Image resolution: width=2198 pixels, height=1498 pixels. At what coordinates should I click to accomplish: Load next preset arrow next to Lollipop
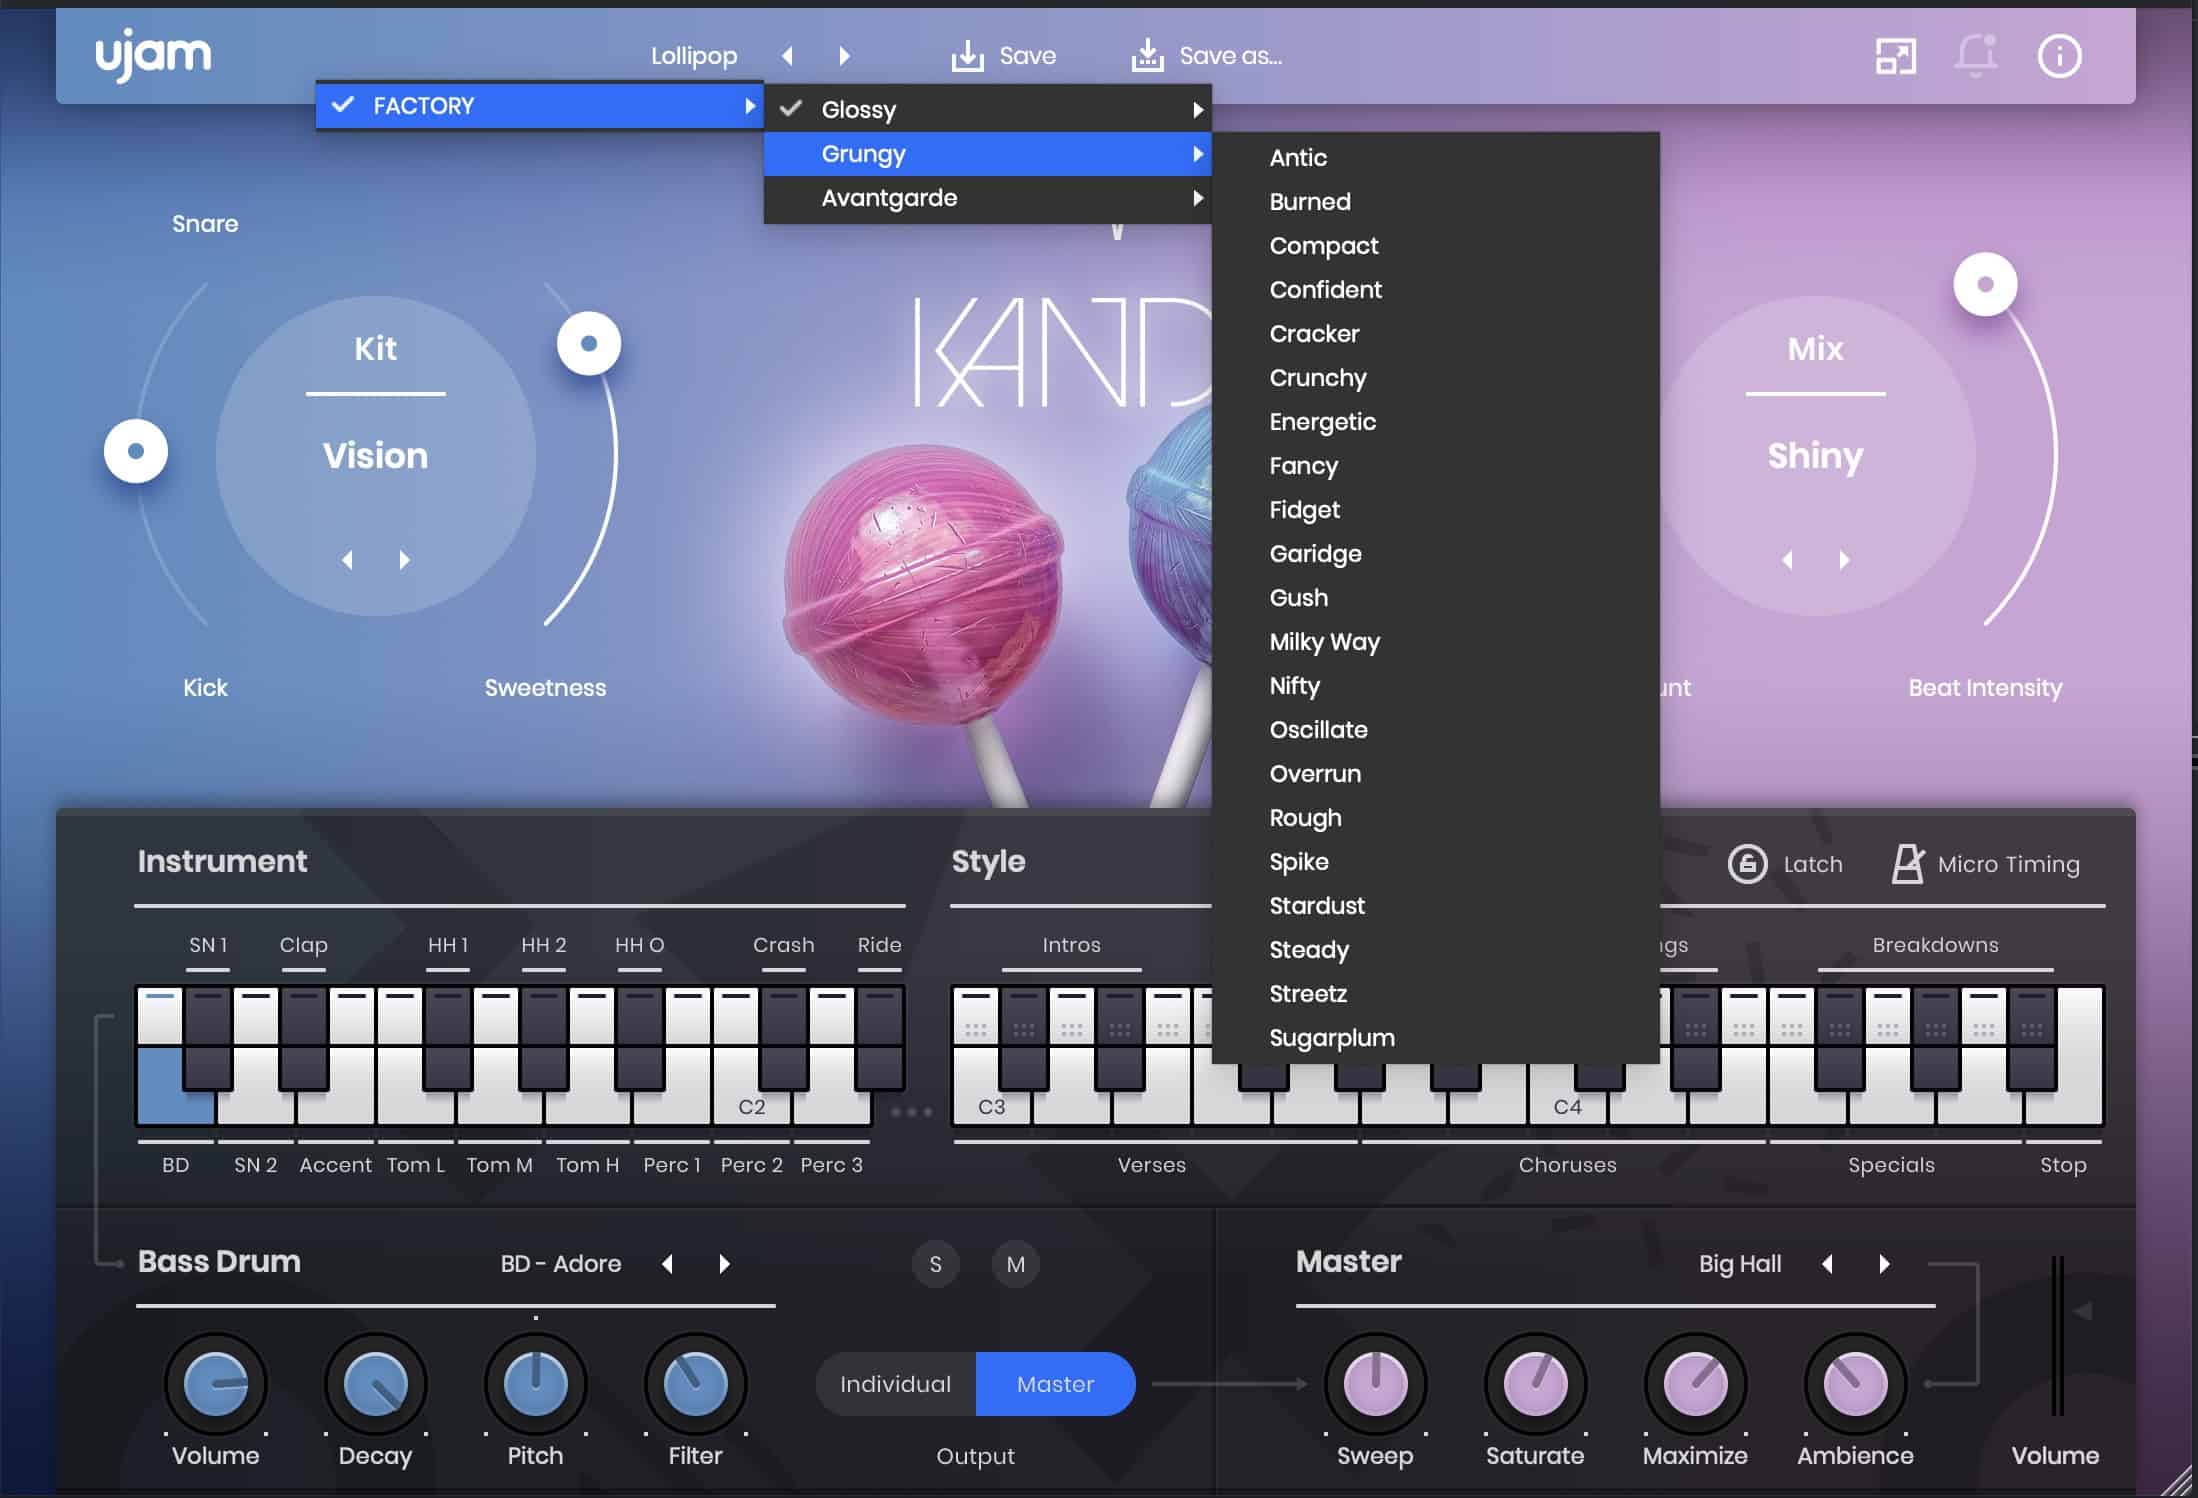click(x=844, y=56)
